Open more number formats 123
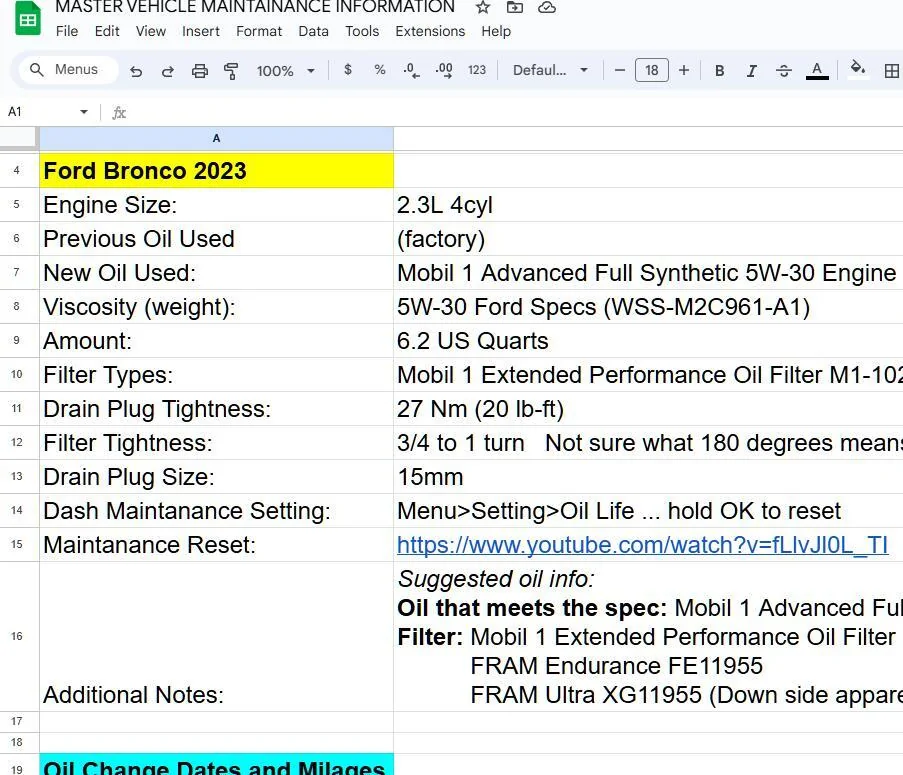Viewport: 903px width, 775px height. 477,70
